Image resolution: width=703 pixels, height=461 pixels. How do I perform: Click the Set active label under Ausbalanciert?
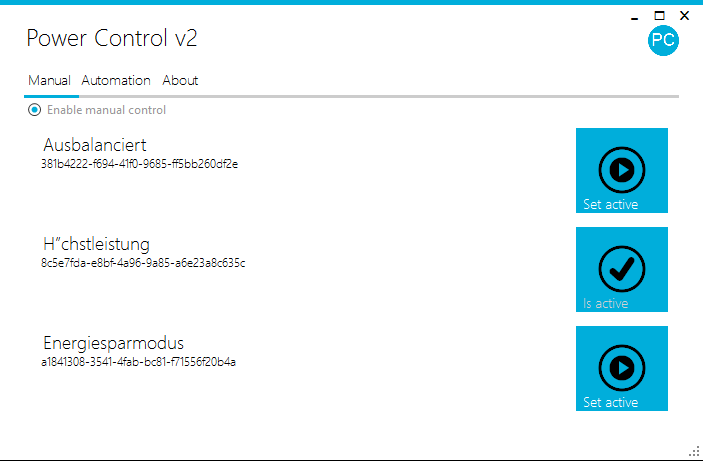click(x=610, y=205)
